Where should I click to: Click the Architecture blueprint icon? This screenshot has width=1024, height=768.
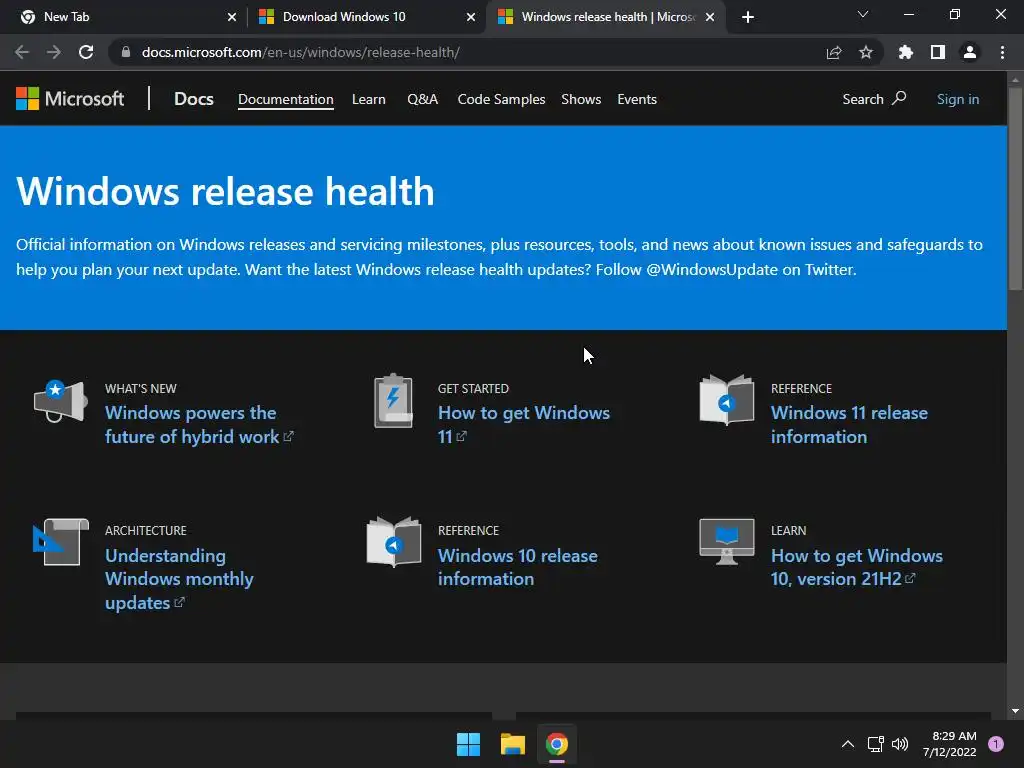61,543
